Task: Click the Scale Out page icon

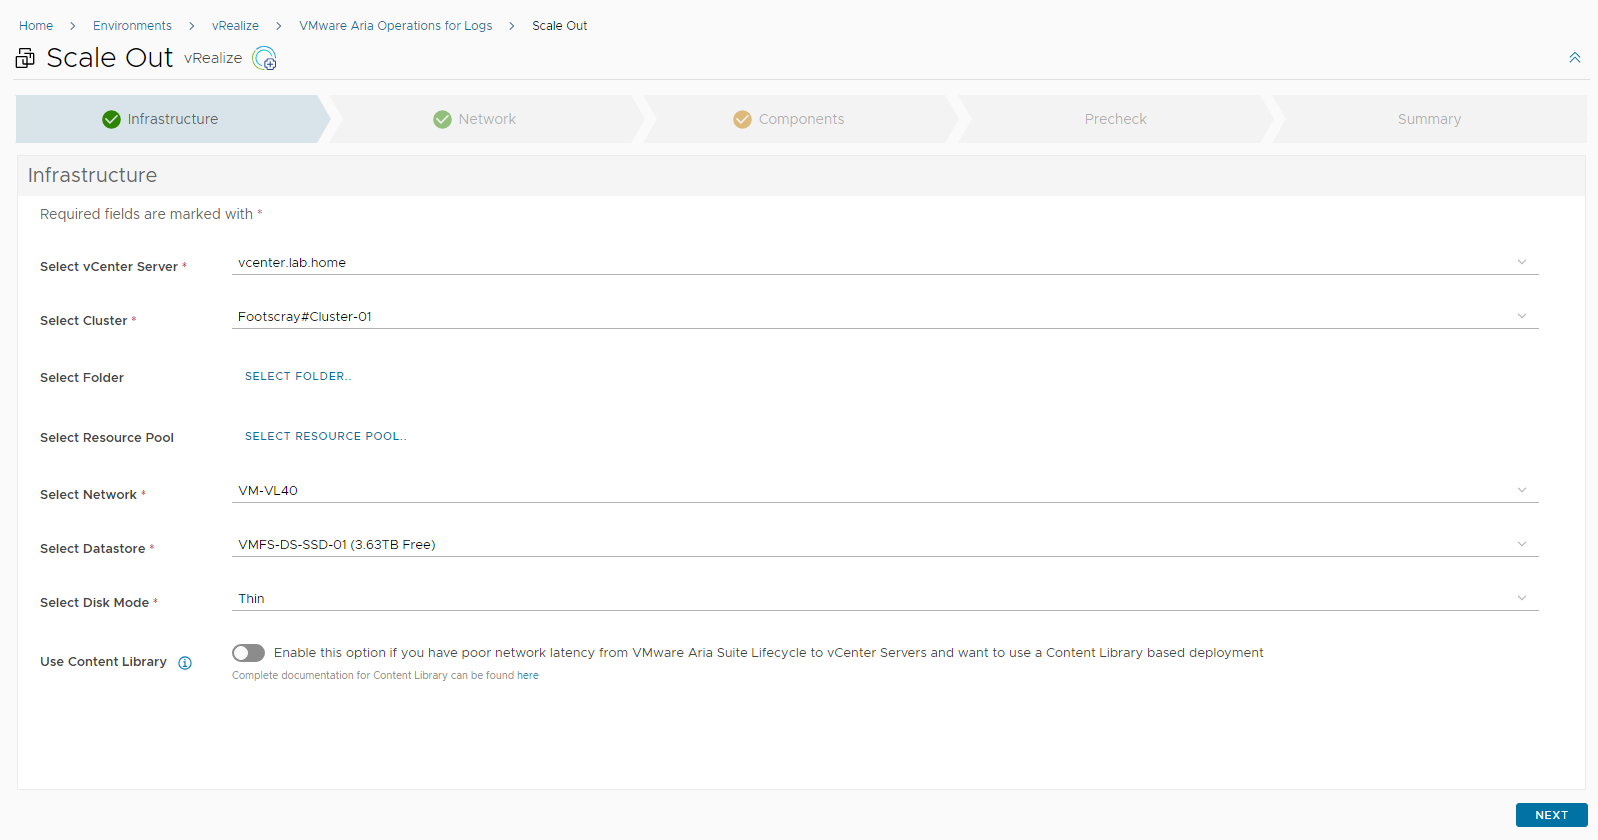Action: (x=25, y=59)
